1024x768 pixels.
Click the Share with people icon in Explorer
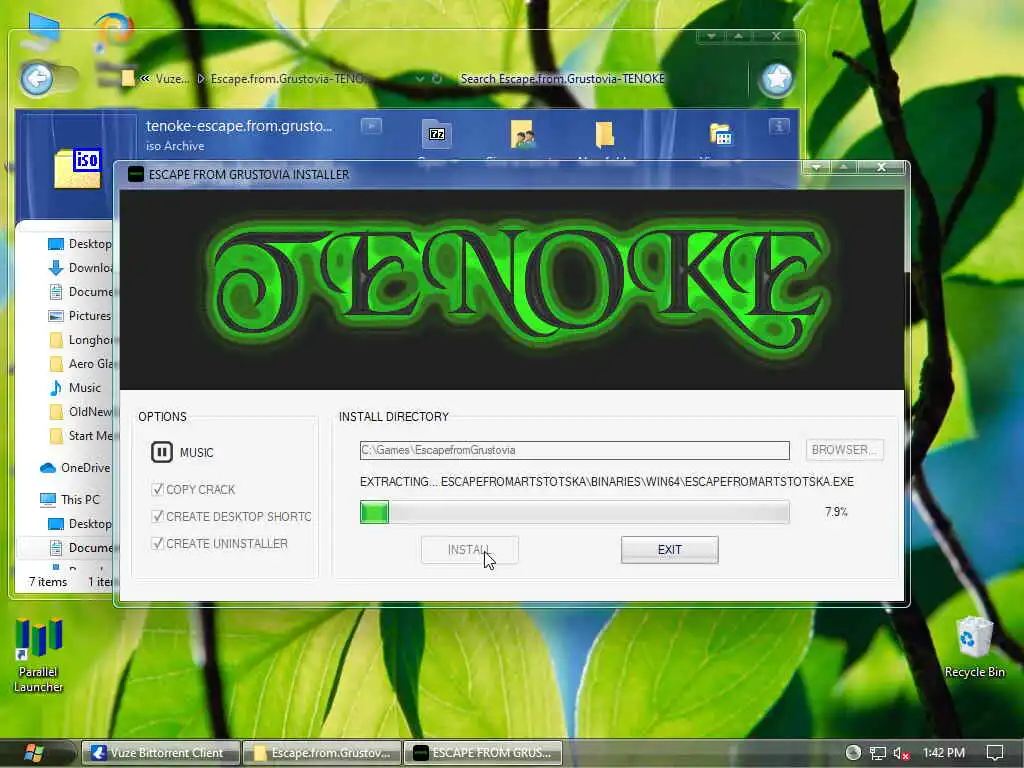click(522, 134)
